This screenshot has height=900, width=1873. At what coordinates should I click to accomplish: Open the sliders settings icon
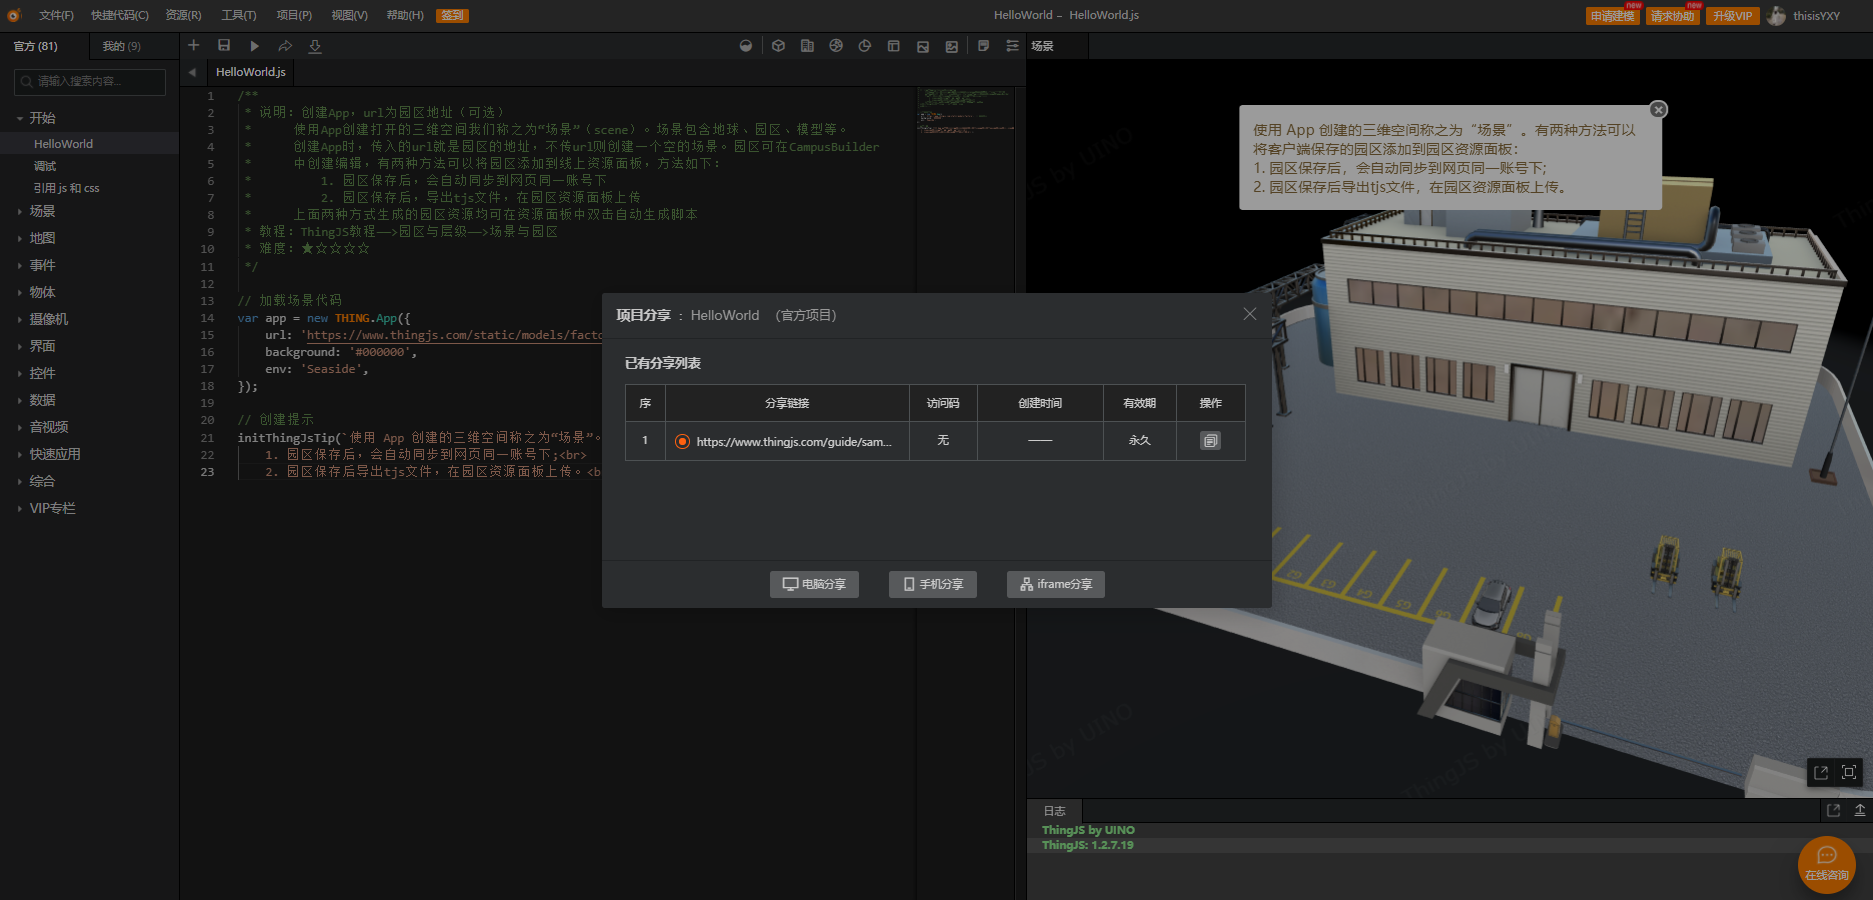tap(1012, 46)
